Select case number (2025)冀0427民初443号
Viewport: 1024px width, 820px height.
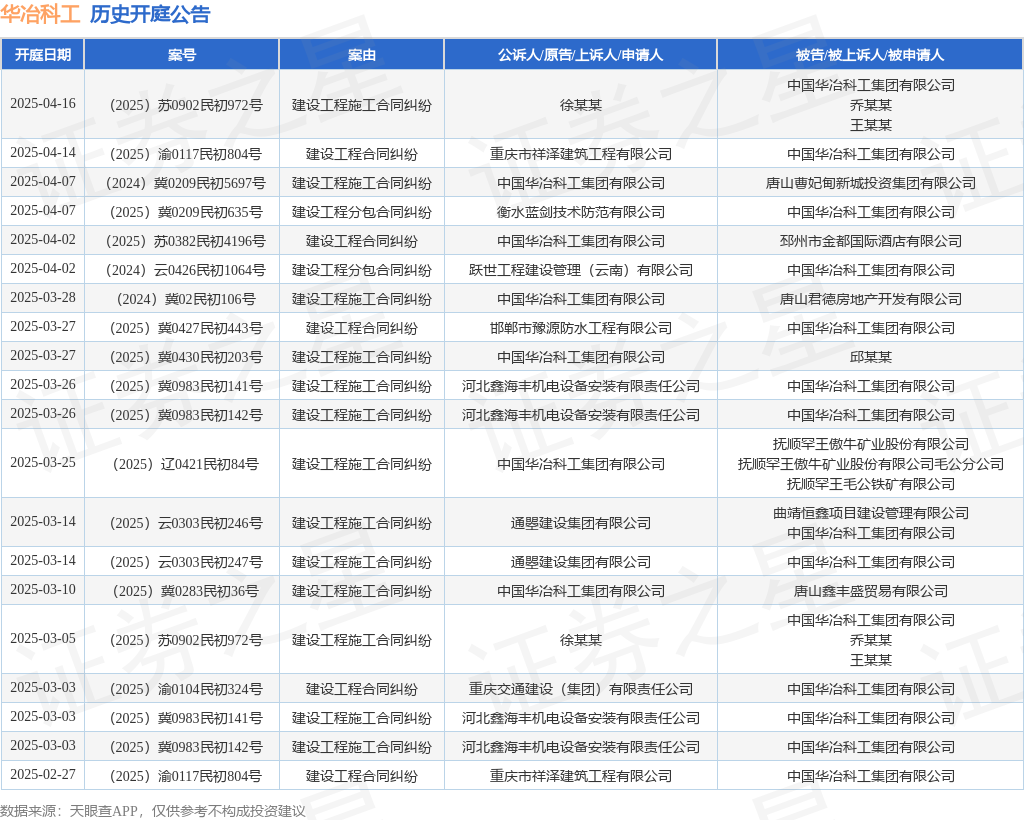(185, 328)
